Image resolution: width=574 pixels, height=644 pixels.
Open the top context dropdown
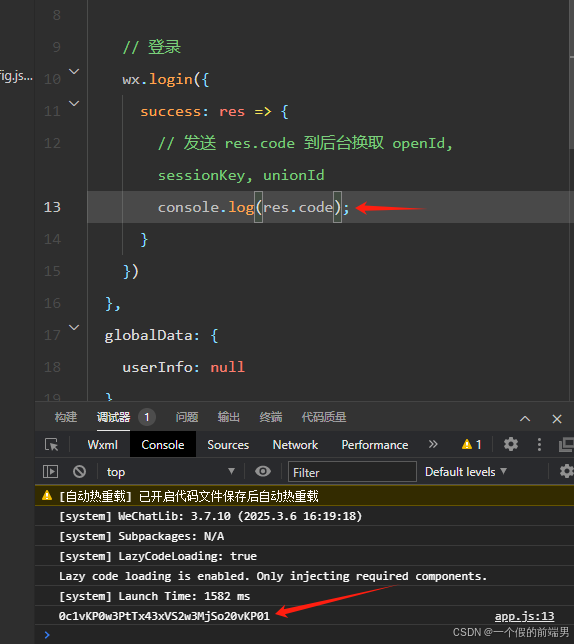coord(170,472)
